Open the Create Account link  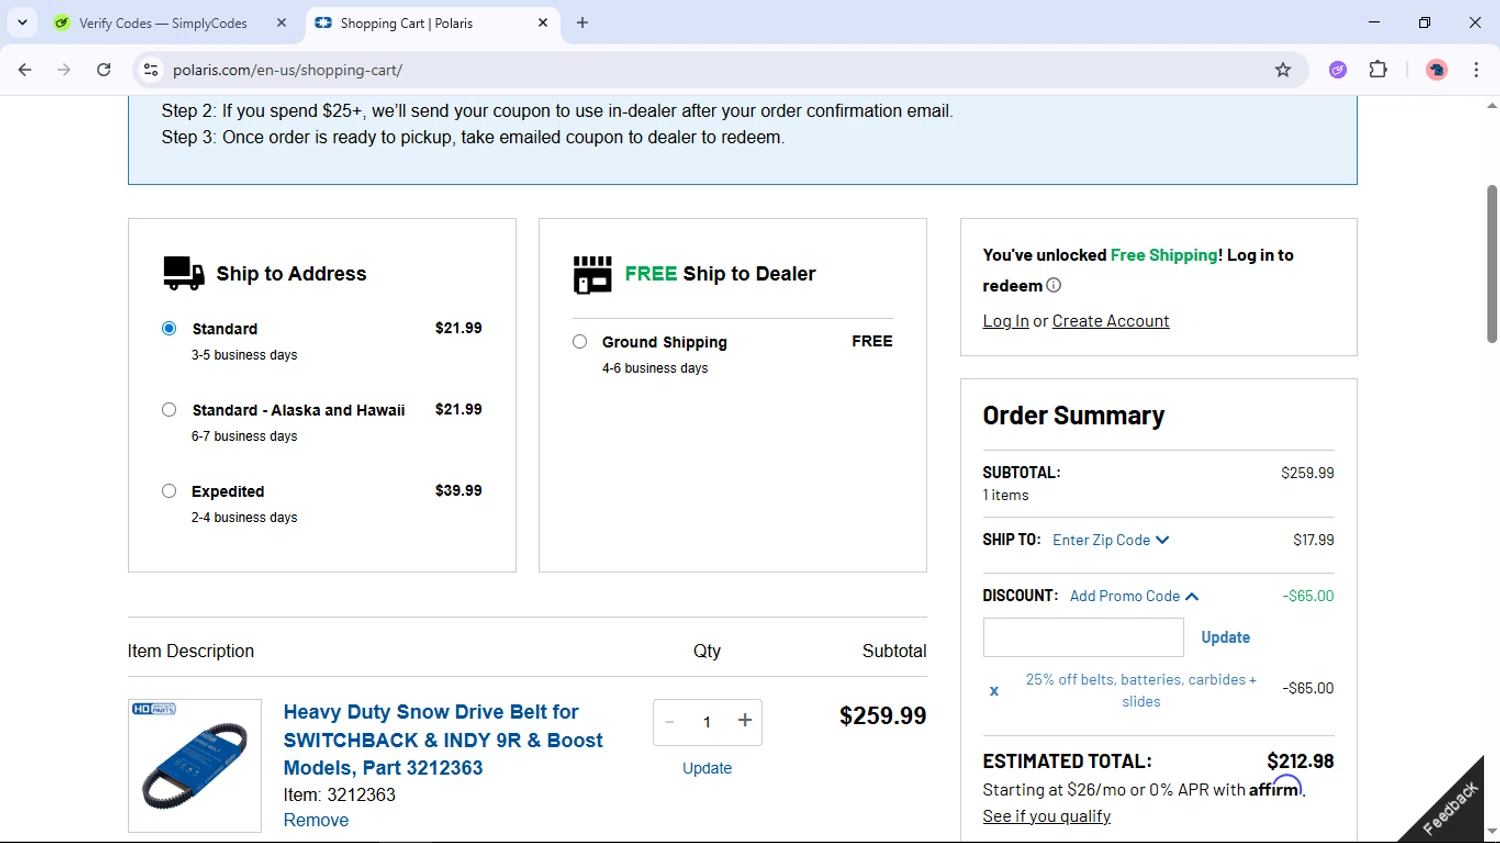1110,321
